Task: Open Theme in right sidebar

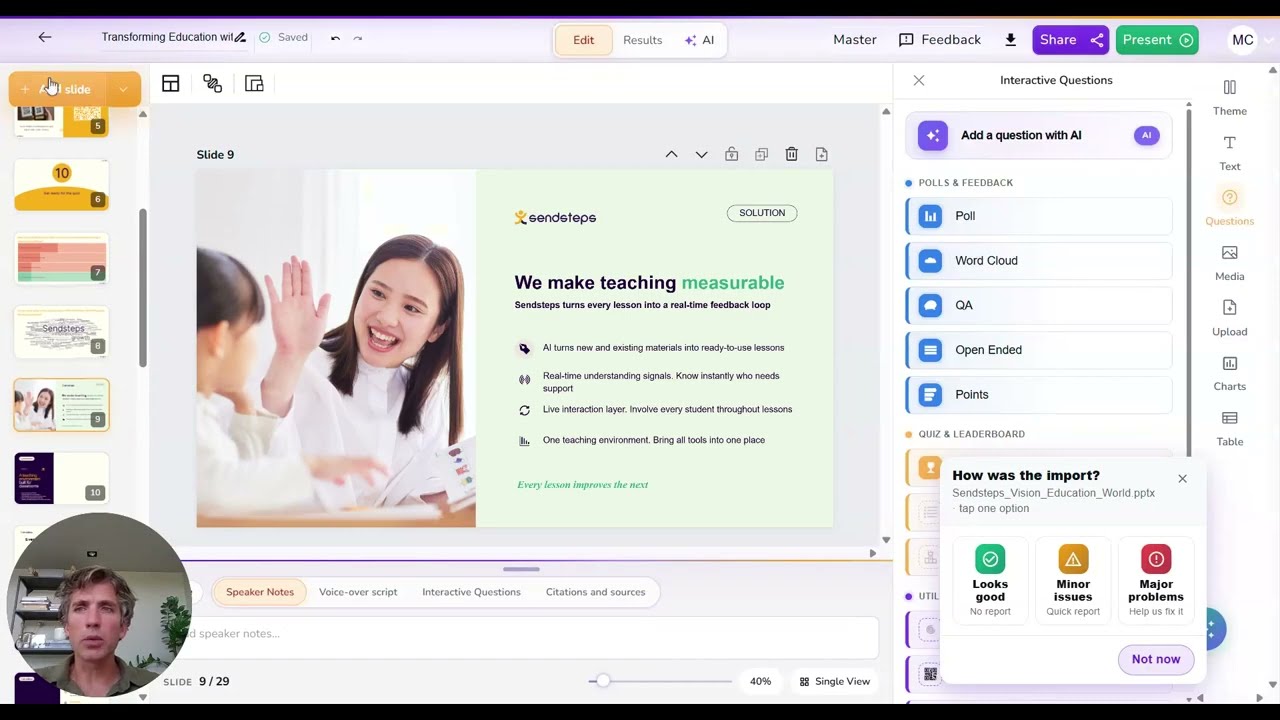Action: coord(1229,98)
